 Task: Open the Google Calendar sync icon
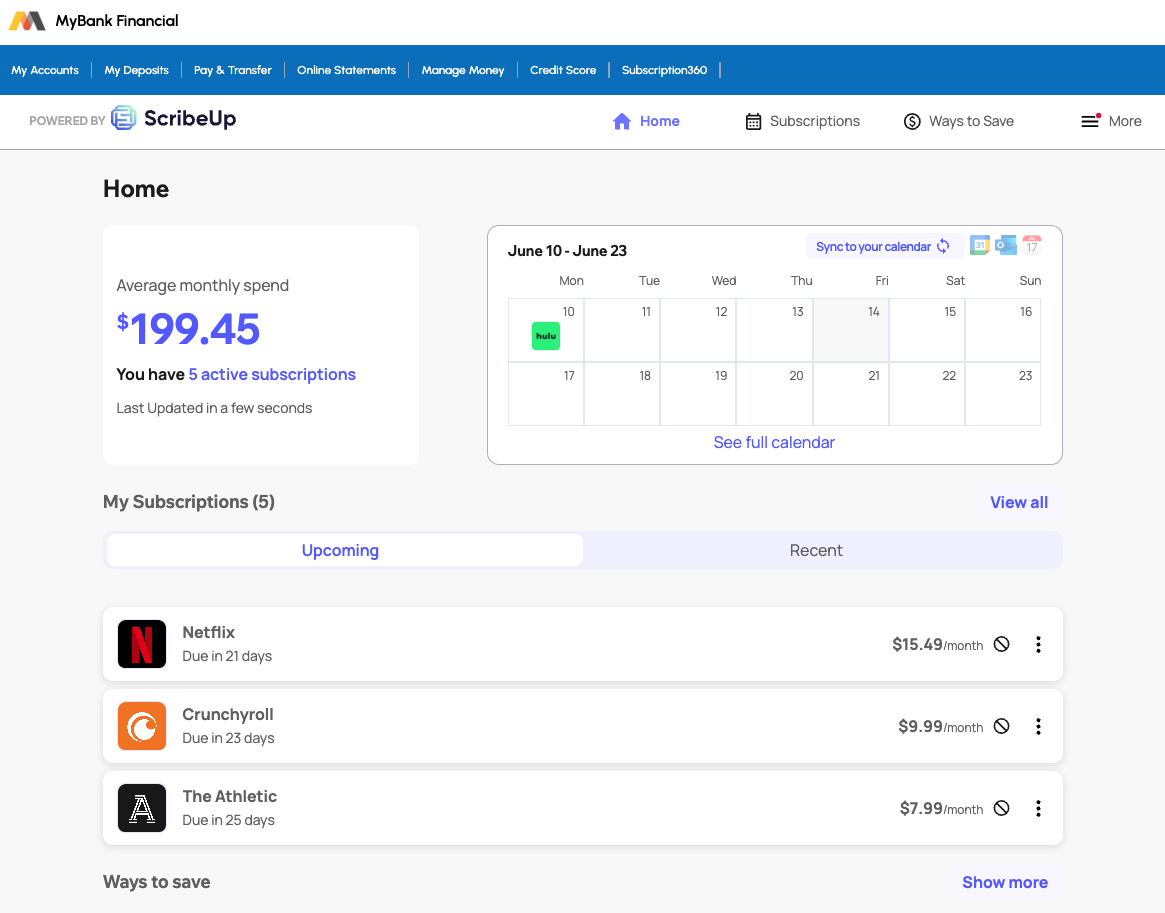(979, 244)
